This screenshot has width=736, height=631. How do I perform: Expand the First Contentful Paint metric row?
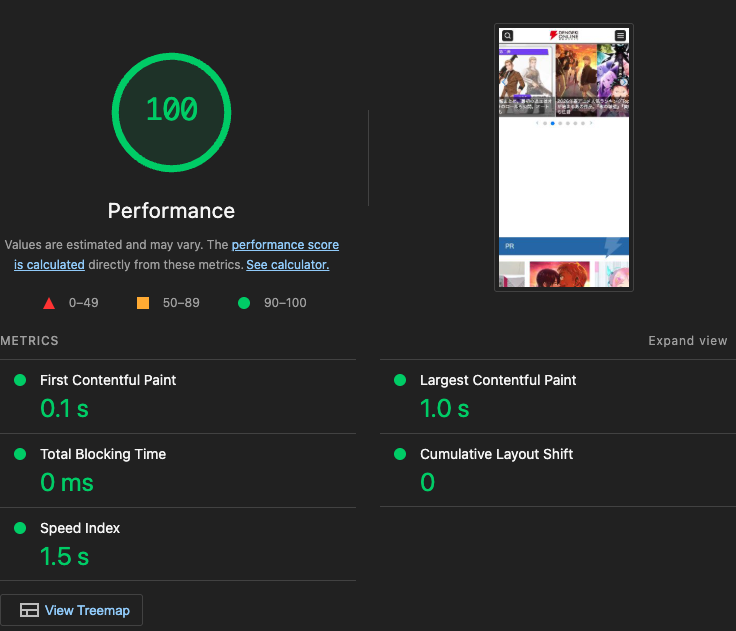point(108,380)
